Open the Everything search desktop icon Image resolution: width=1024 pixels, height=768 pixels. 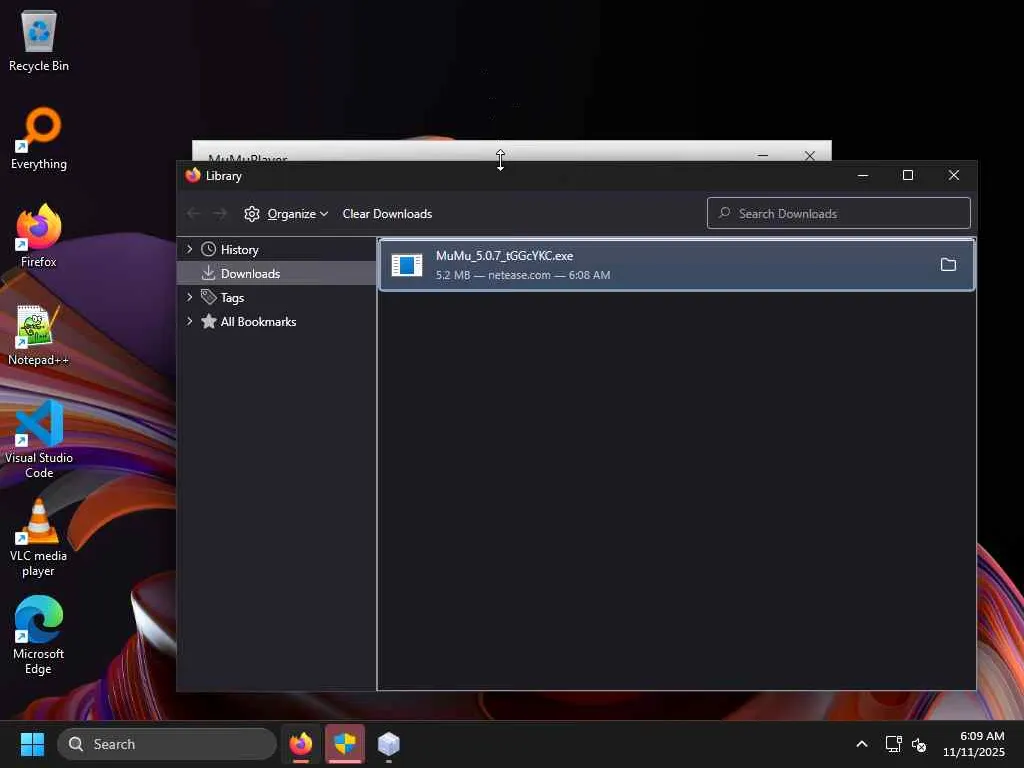[x=39, y=138]
